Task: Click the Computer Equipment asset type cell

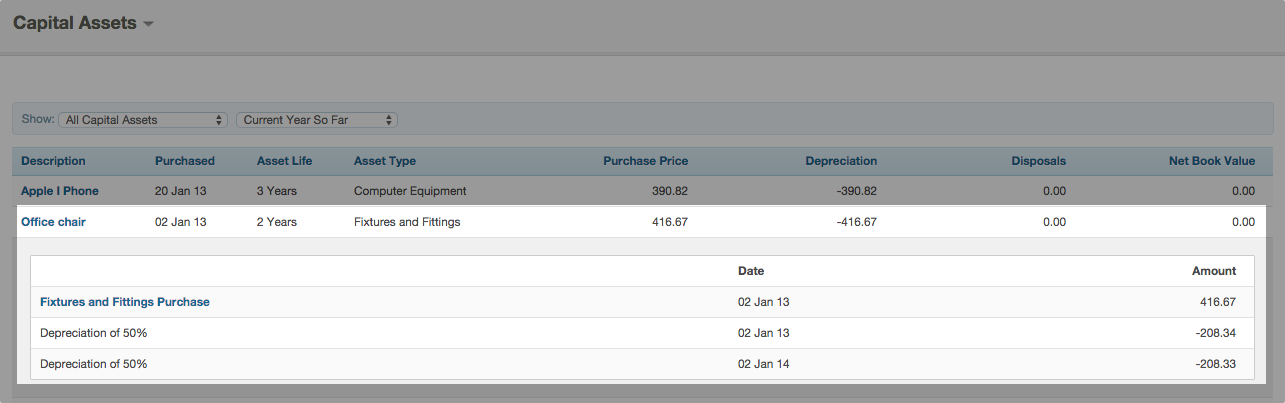Action: point(410,191)
